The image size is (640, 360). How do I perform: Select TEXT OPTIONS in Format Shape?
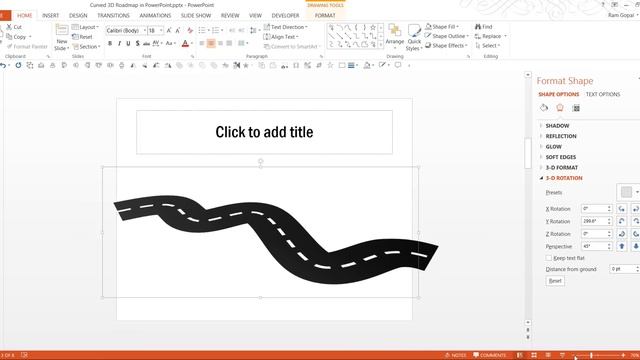point(603,94)
